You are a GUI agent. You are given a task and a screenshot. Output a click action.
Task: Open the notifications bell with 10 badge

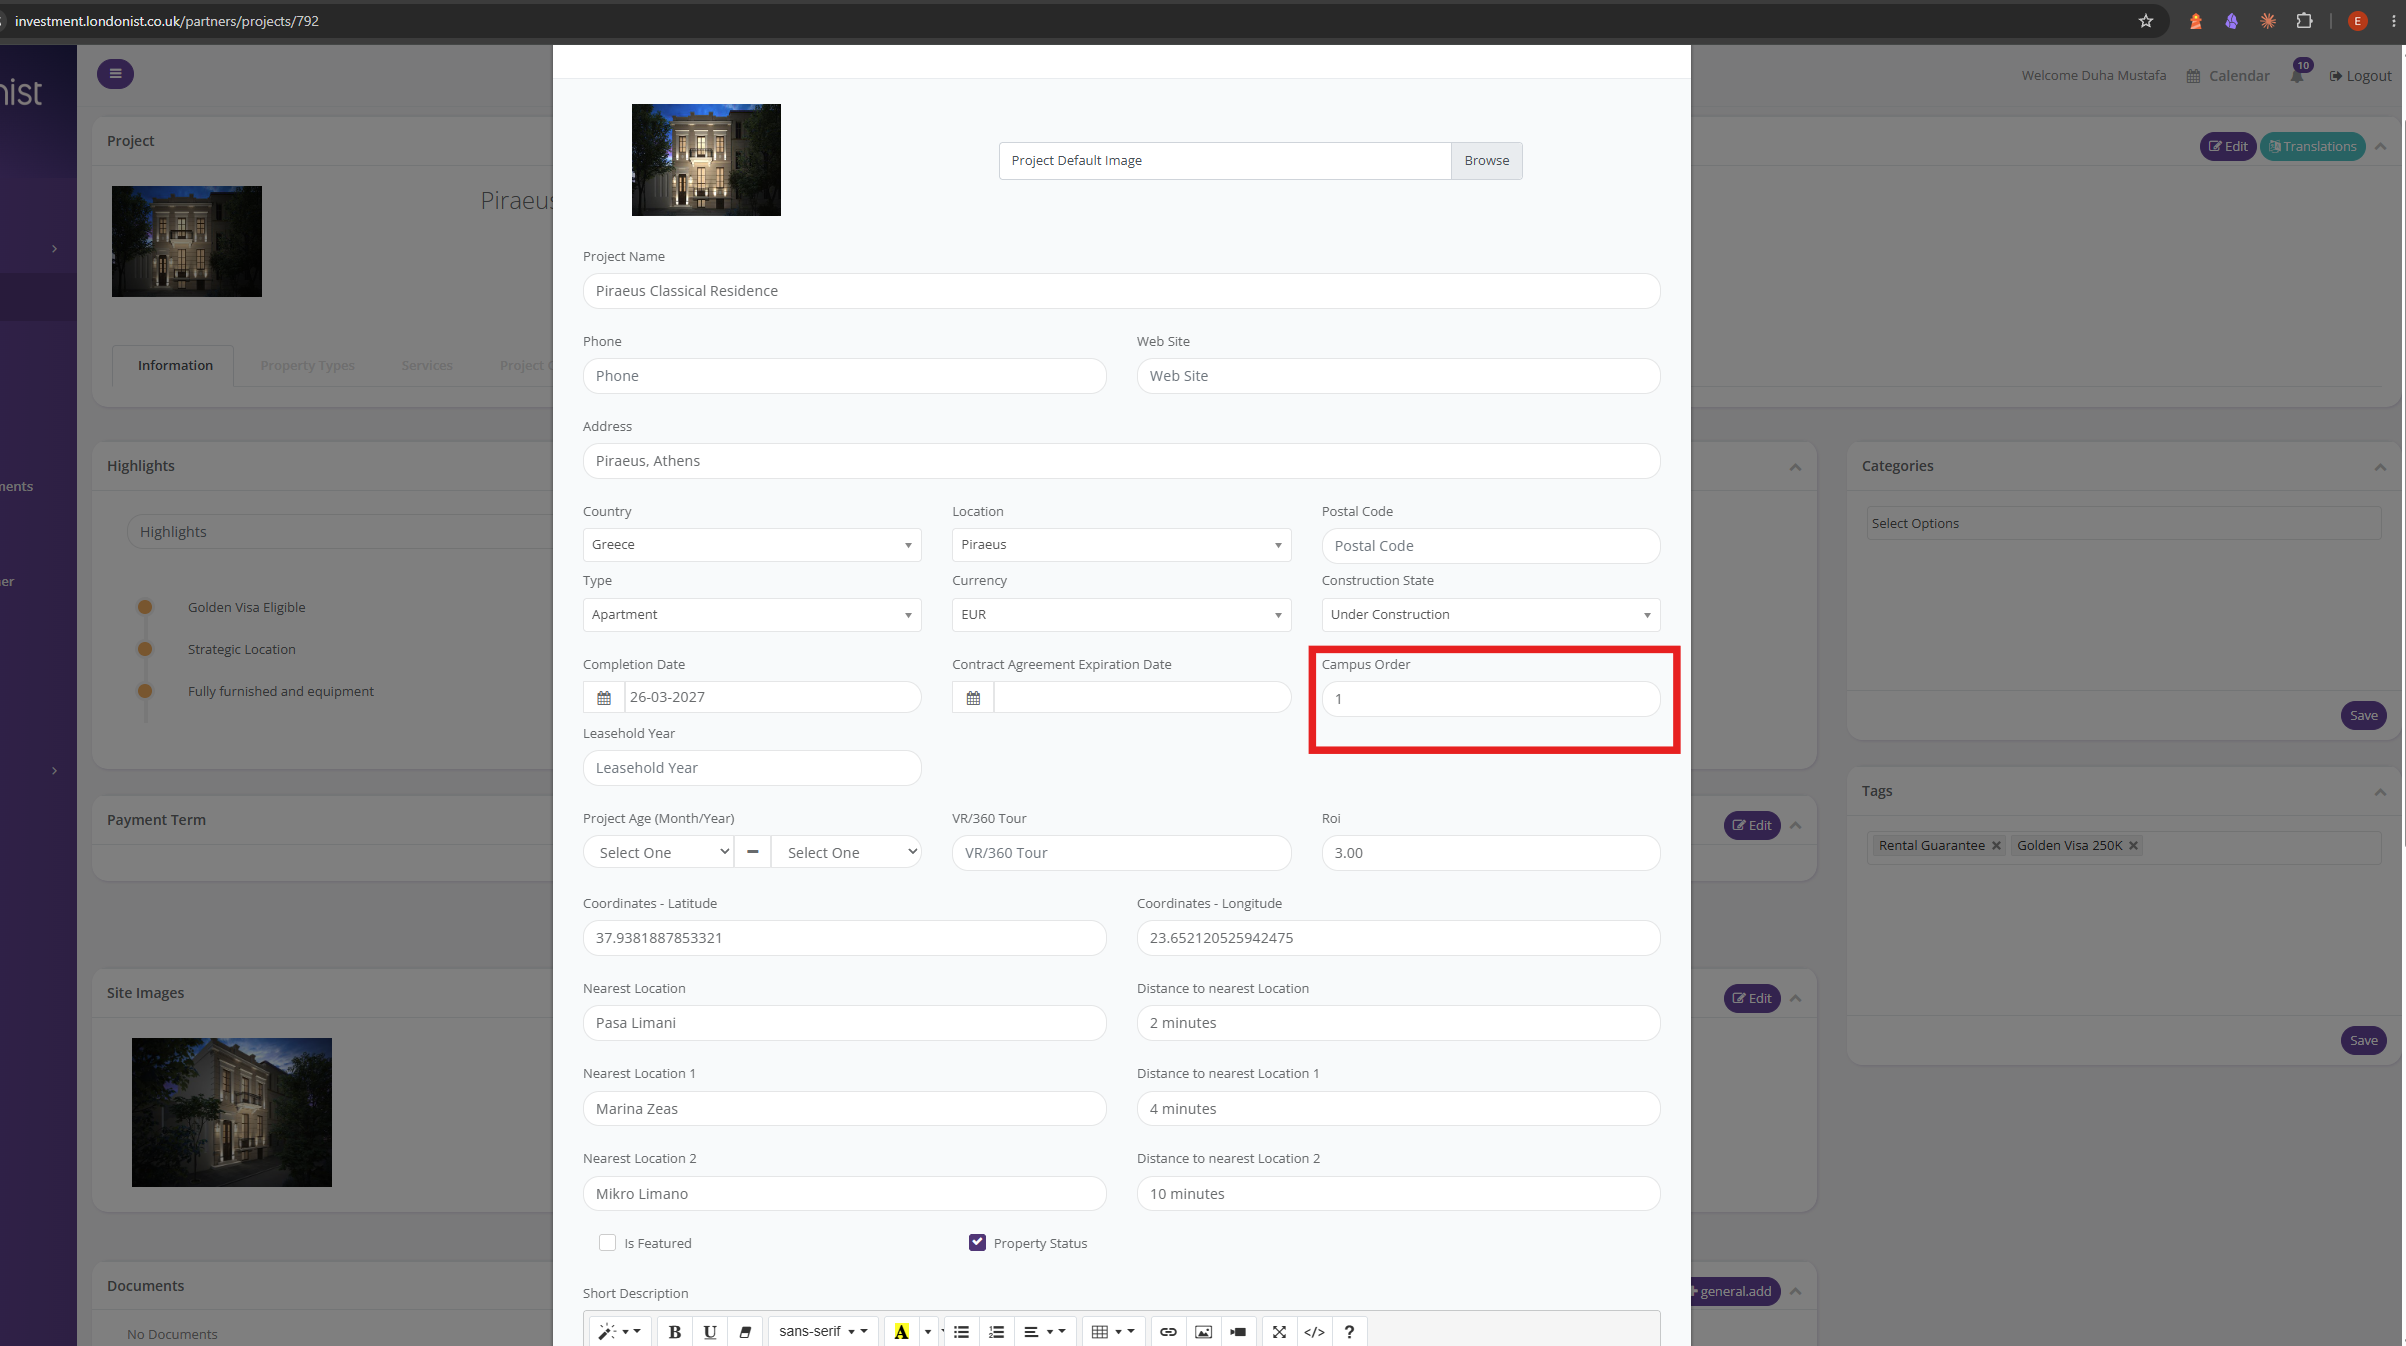(2297, 74)
